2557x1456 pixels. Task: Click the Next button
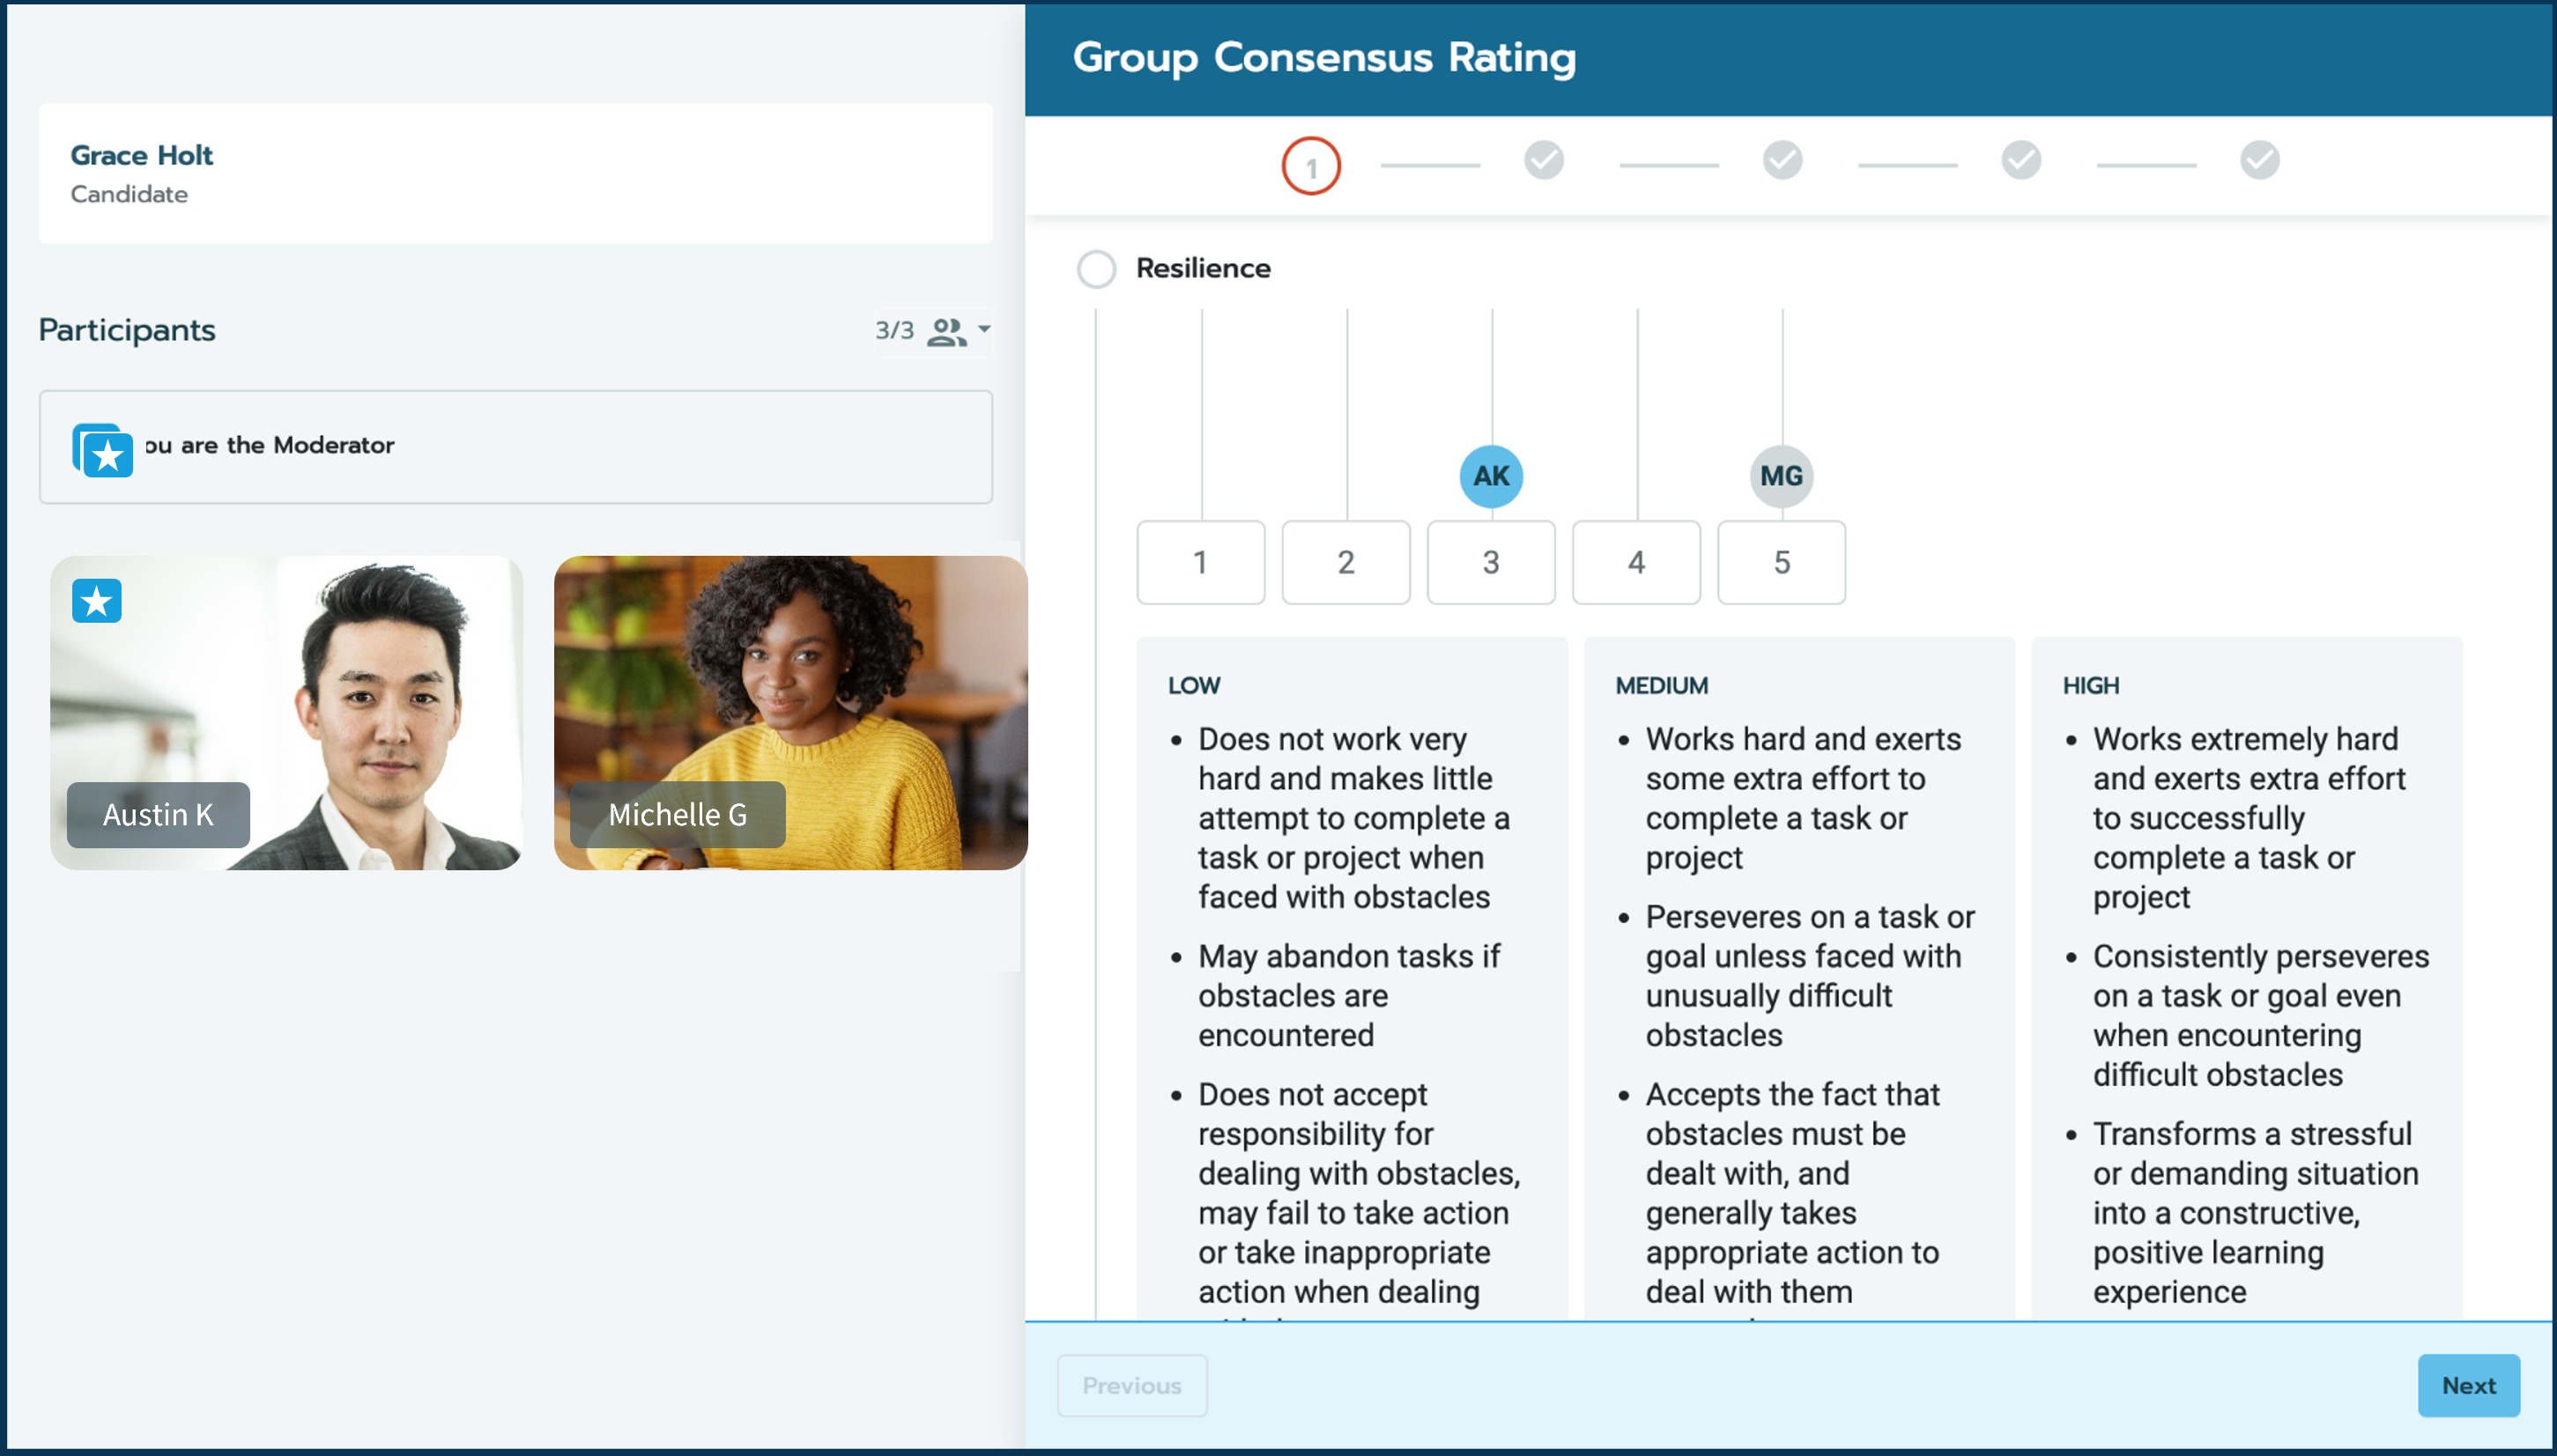pyautogui.click(x=2468, y=1385)
